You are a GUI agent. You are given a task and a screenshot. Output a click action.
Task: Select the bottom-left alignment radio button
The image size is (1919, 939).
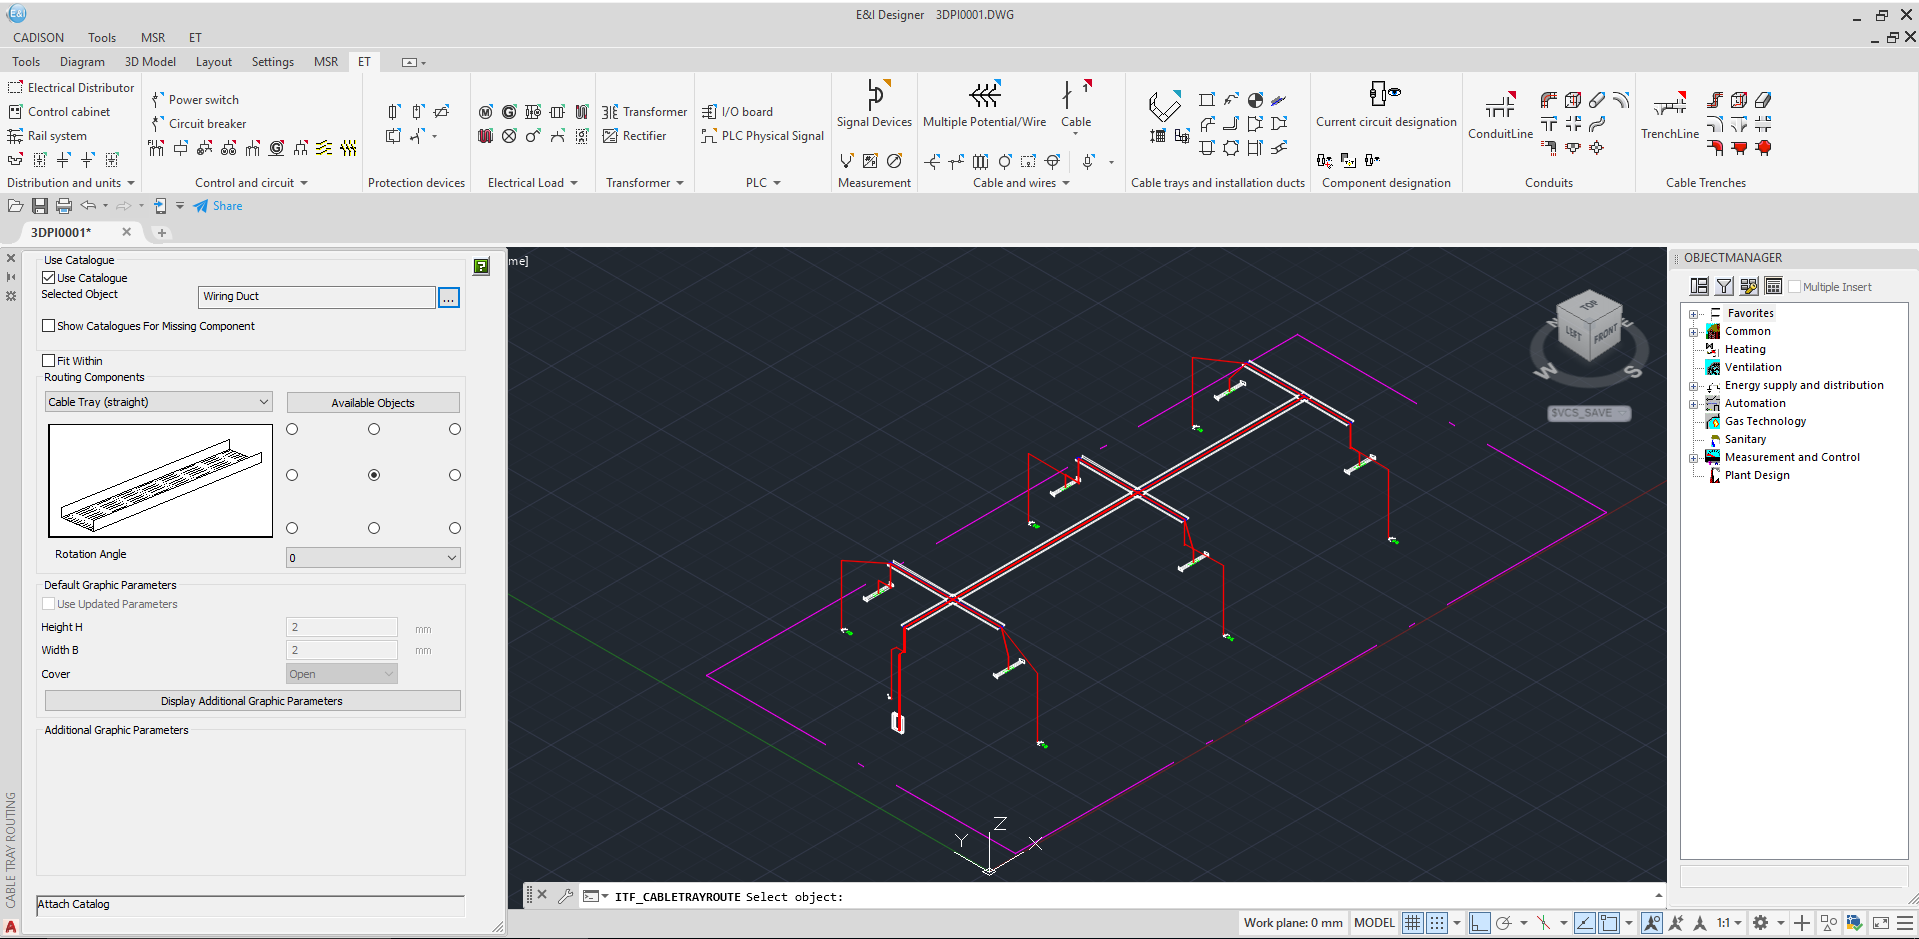click(x=292, y=528)
